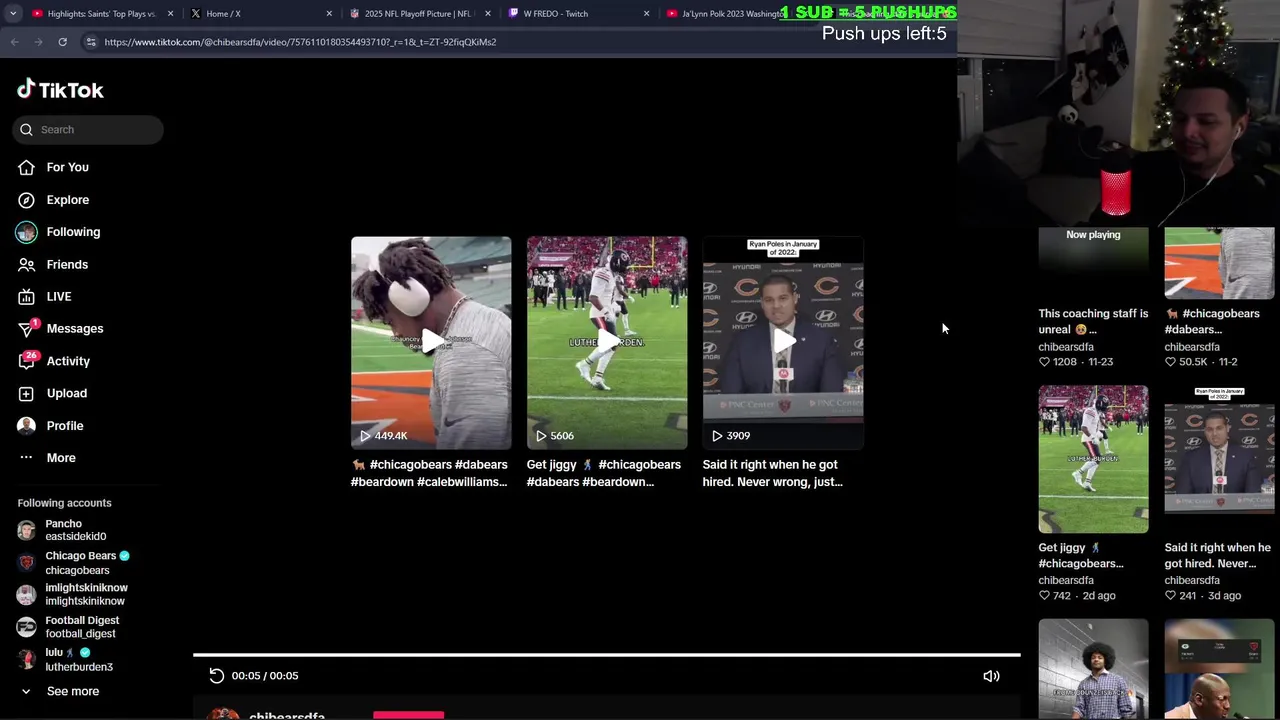Reload the browser page
The width and height of the screenshot is (1280, 720).
coord(62,42)
